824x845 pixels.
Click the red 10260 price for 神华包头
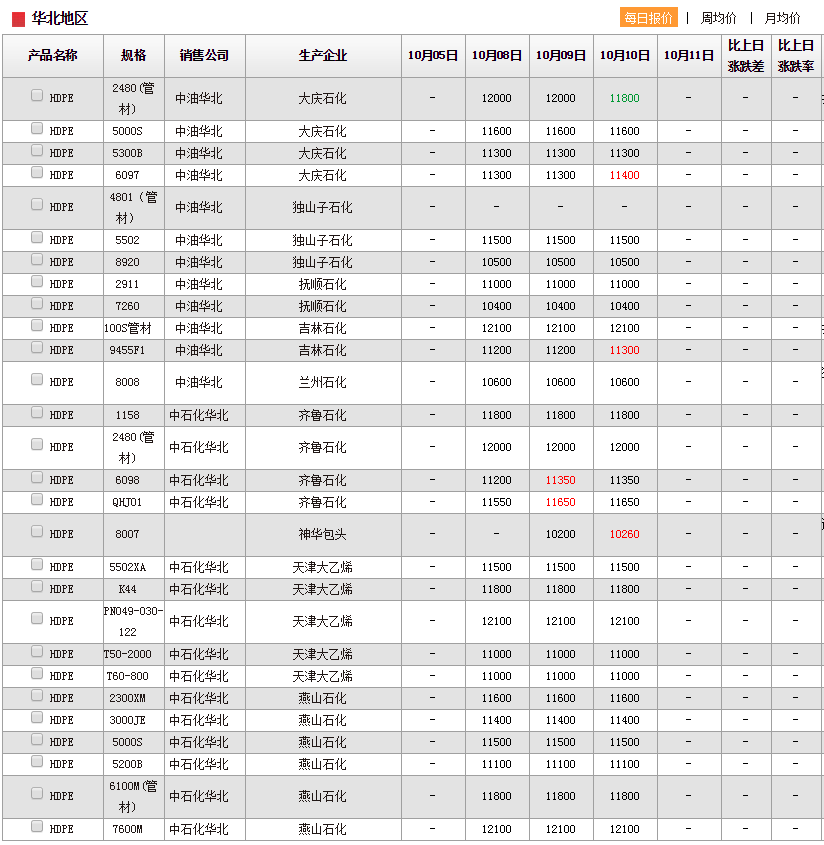(625, 535)
